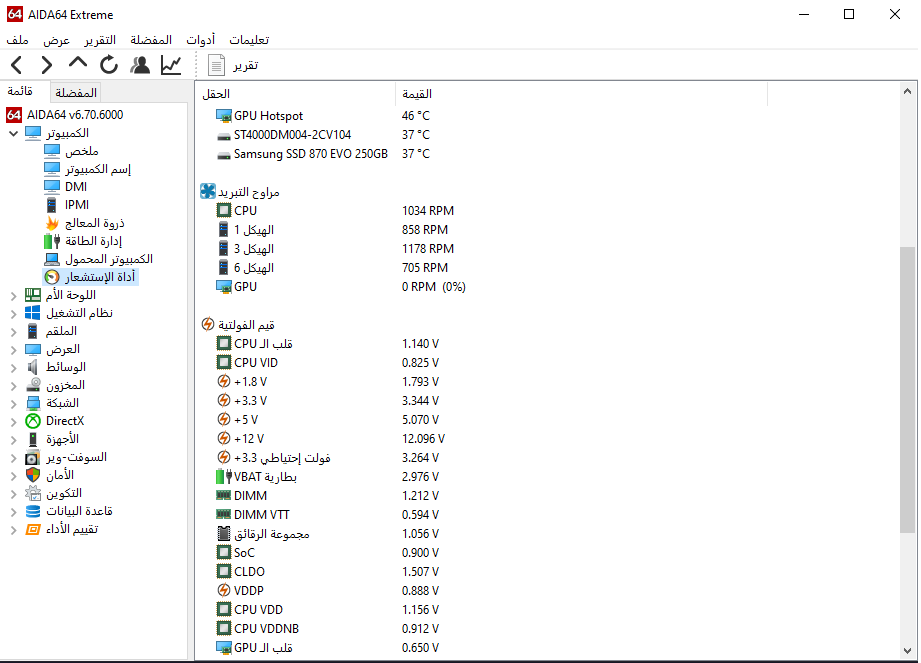This screenshot has width=921, height=663.
Task: Click the الحقل column header
Action: pos(295,94)
